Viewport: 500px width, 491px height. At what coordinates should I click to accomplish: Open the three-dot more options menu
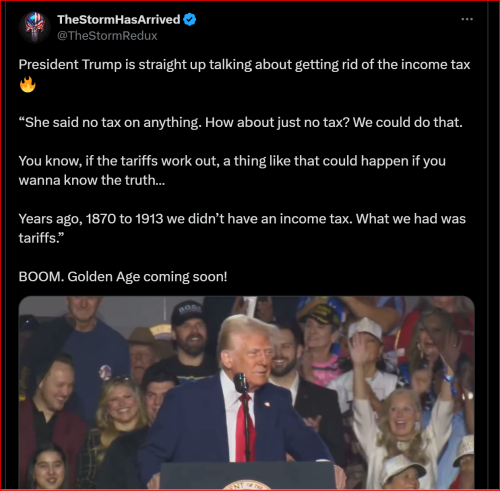(467, 19)
